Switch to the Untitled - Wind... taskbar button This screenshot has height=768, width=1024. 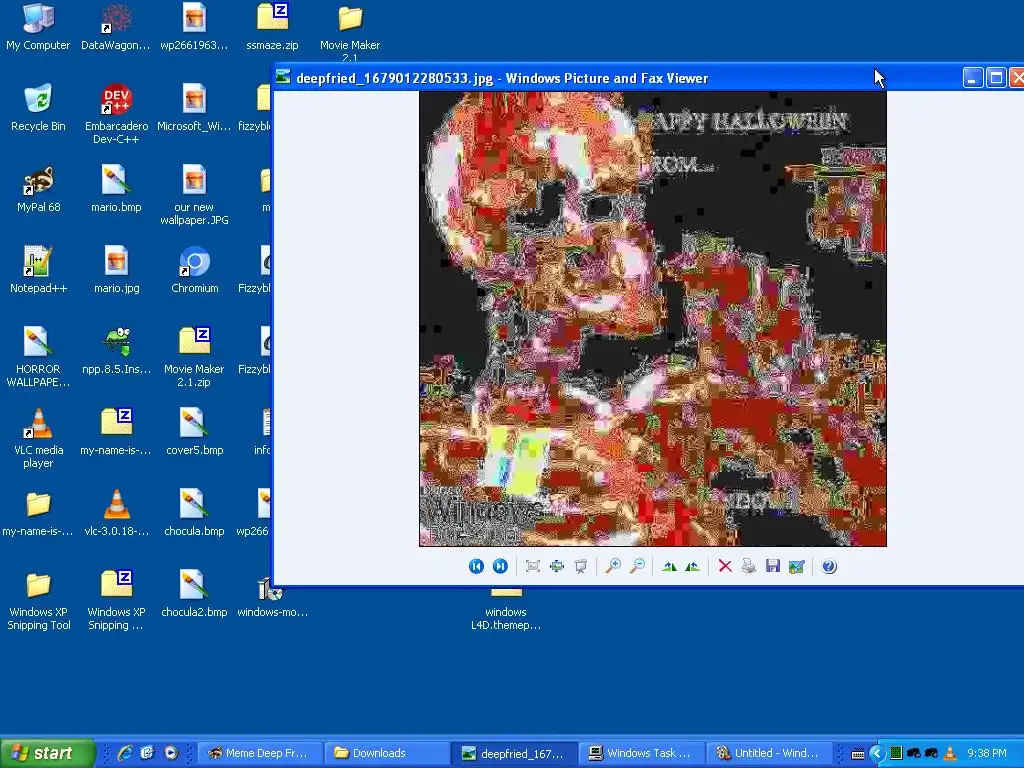coord(768,753)
